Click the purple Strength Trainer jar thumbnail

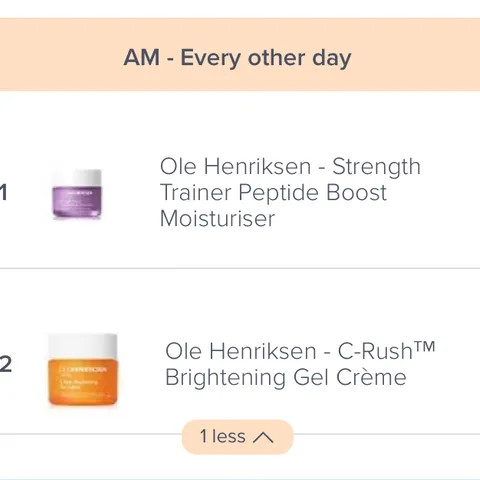point(77,194)
